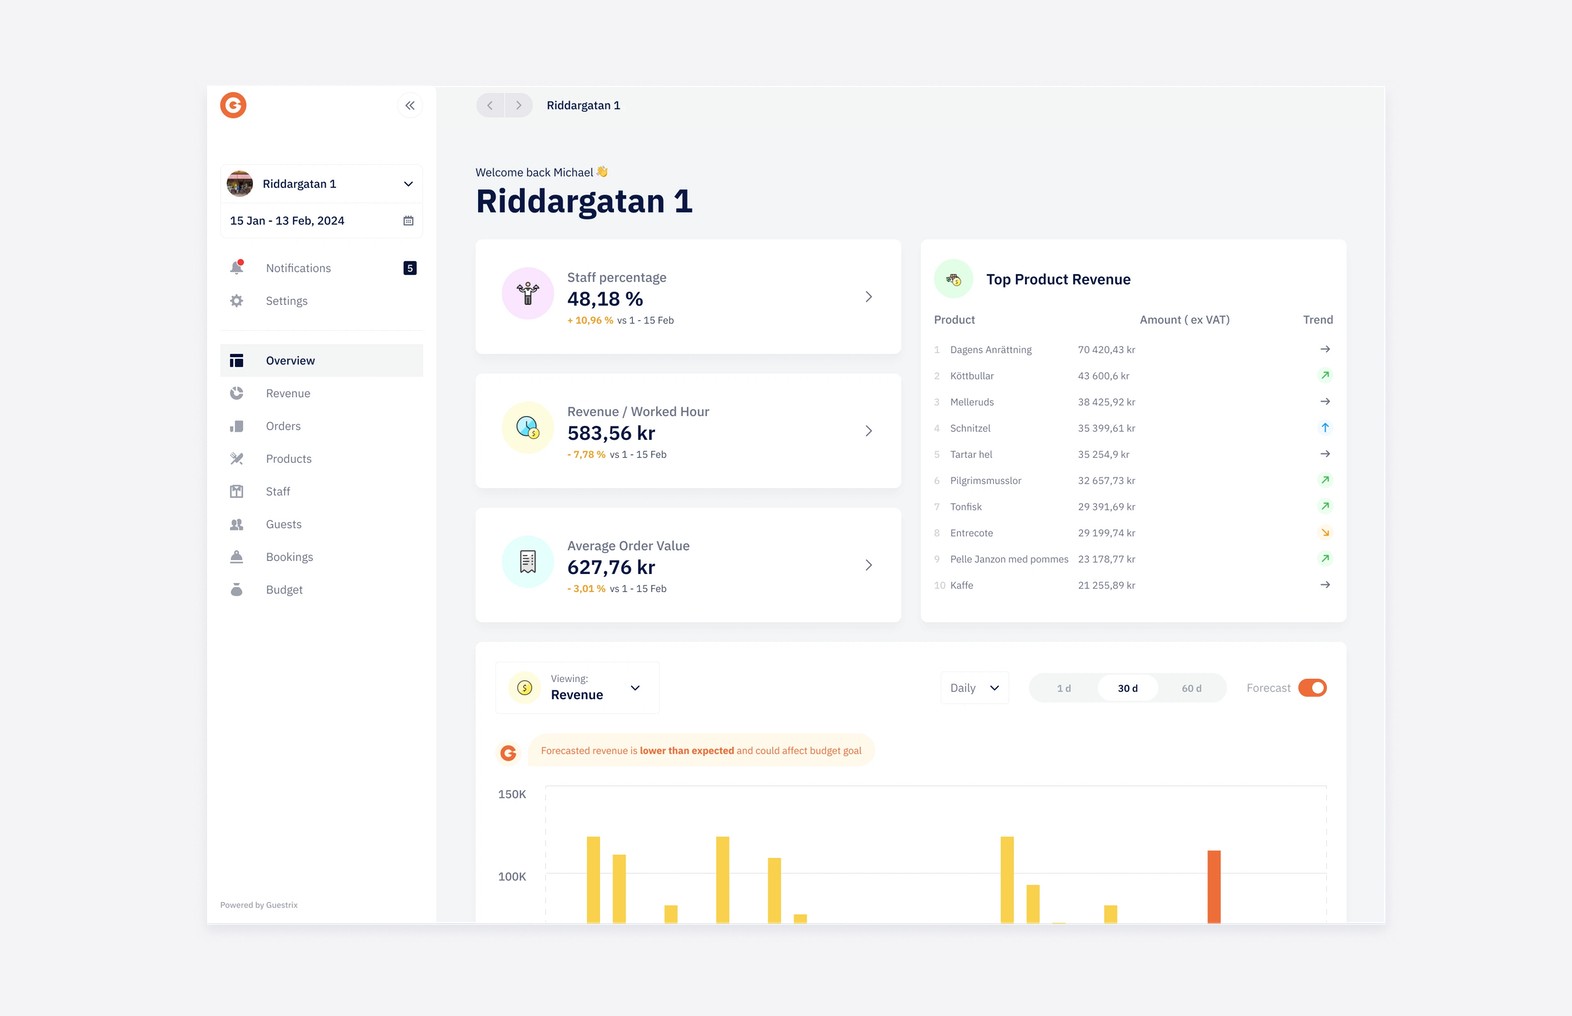Screen dimensions: 1572x1016
Task: Click the Pilgrimsmusslor product name
Action: click(x=986, y=481)
